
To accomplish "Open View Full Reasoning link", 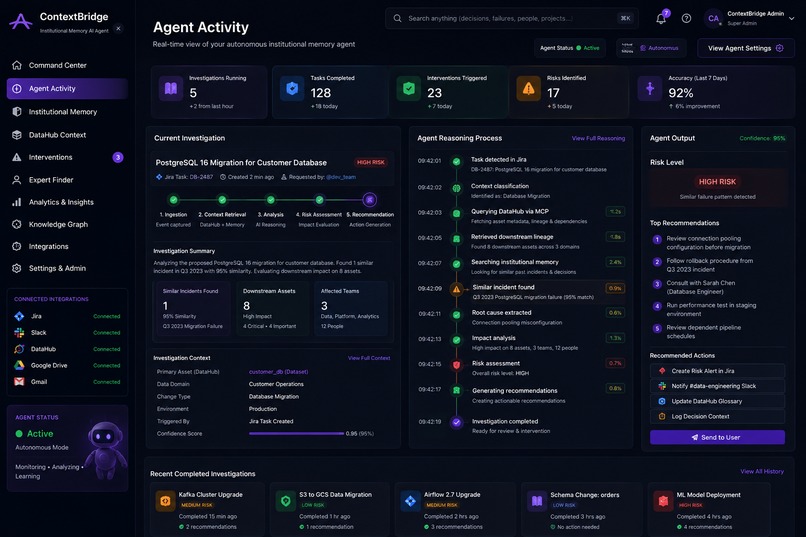I will (598, 138).
